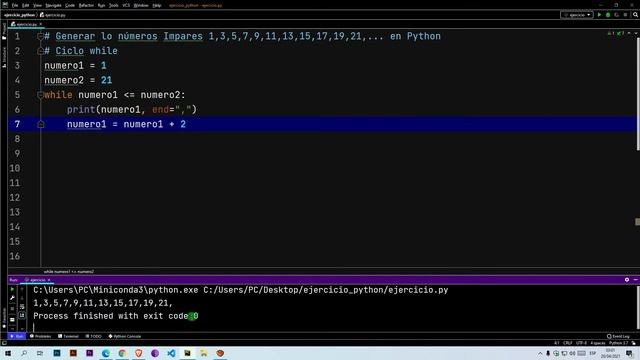640x360 pixels.
Task: Open the Event Log
Action: pyautogui.click(x=618, y=336)
